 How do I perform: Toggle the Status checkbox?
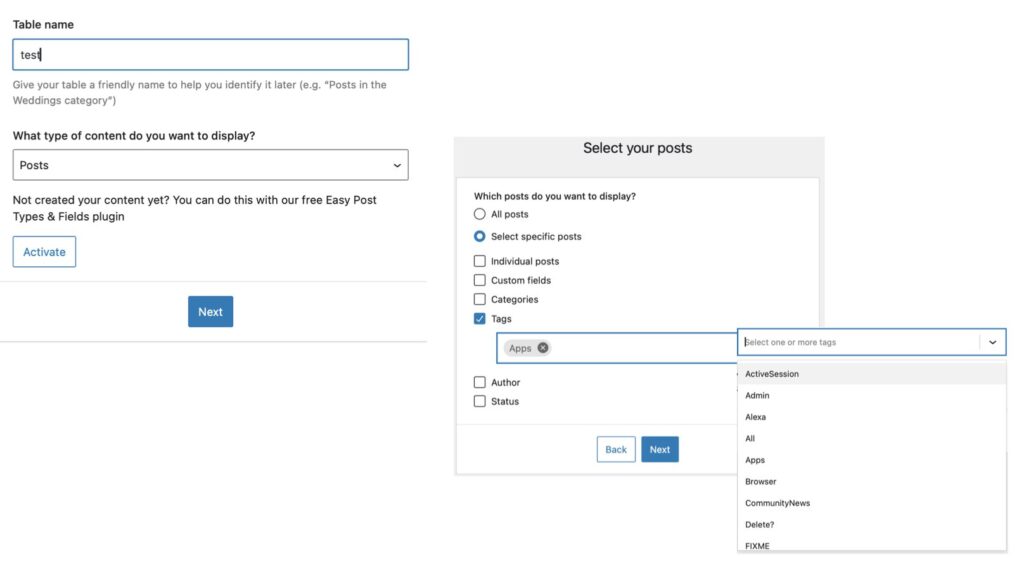coord(480,401)
